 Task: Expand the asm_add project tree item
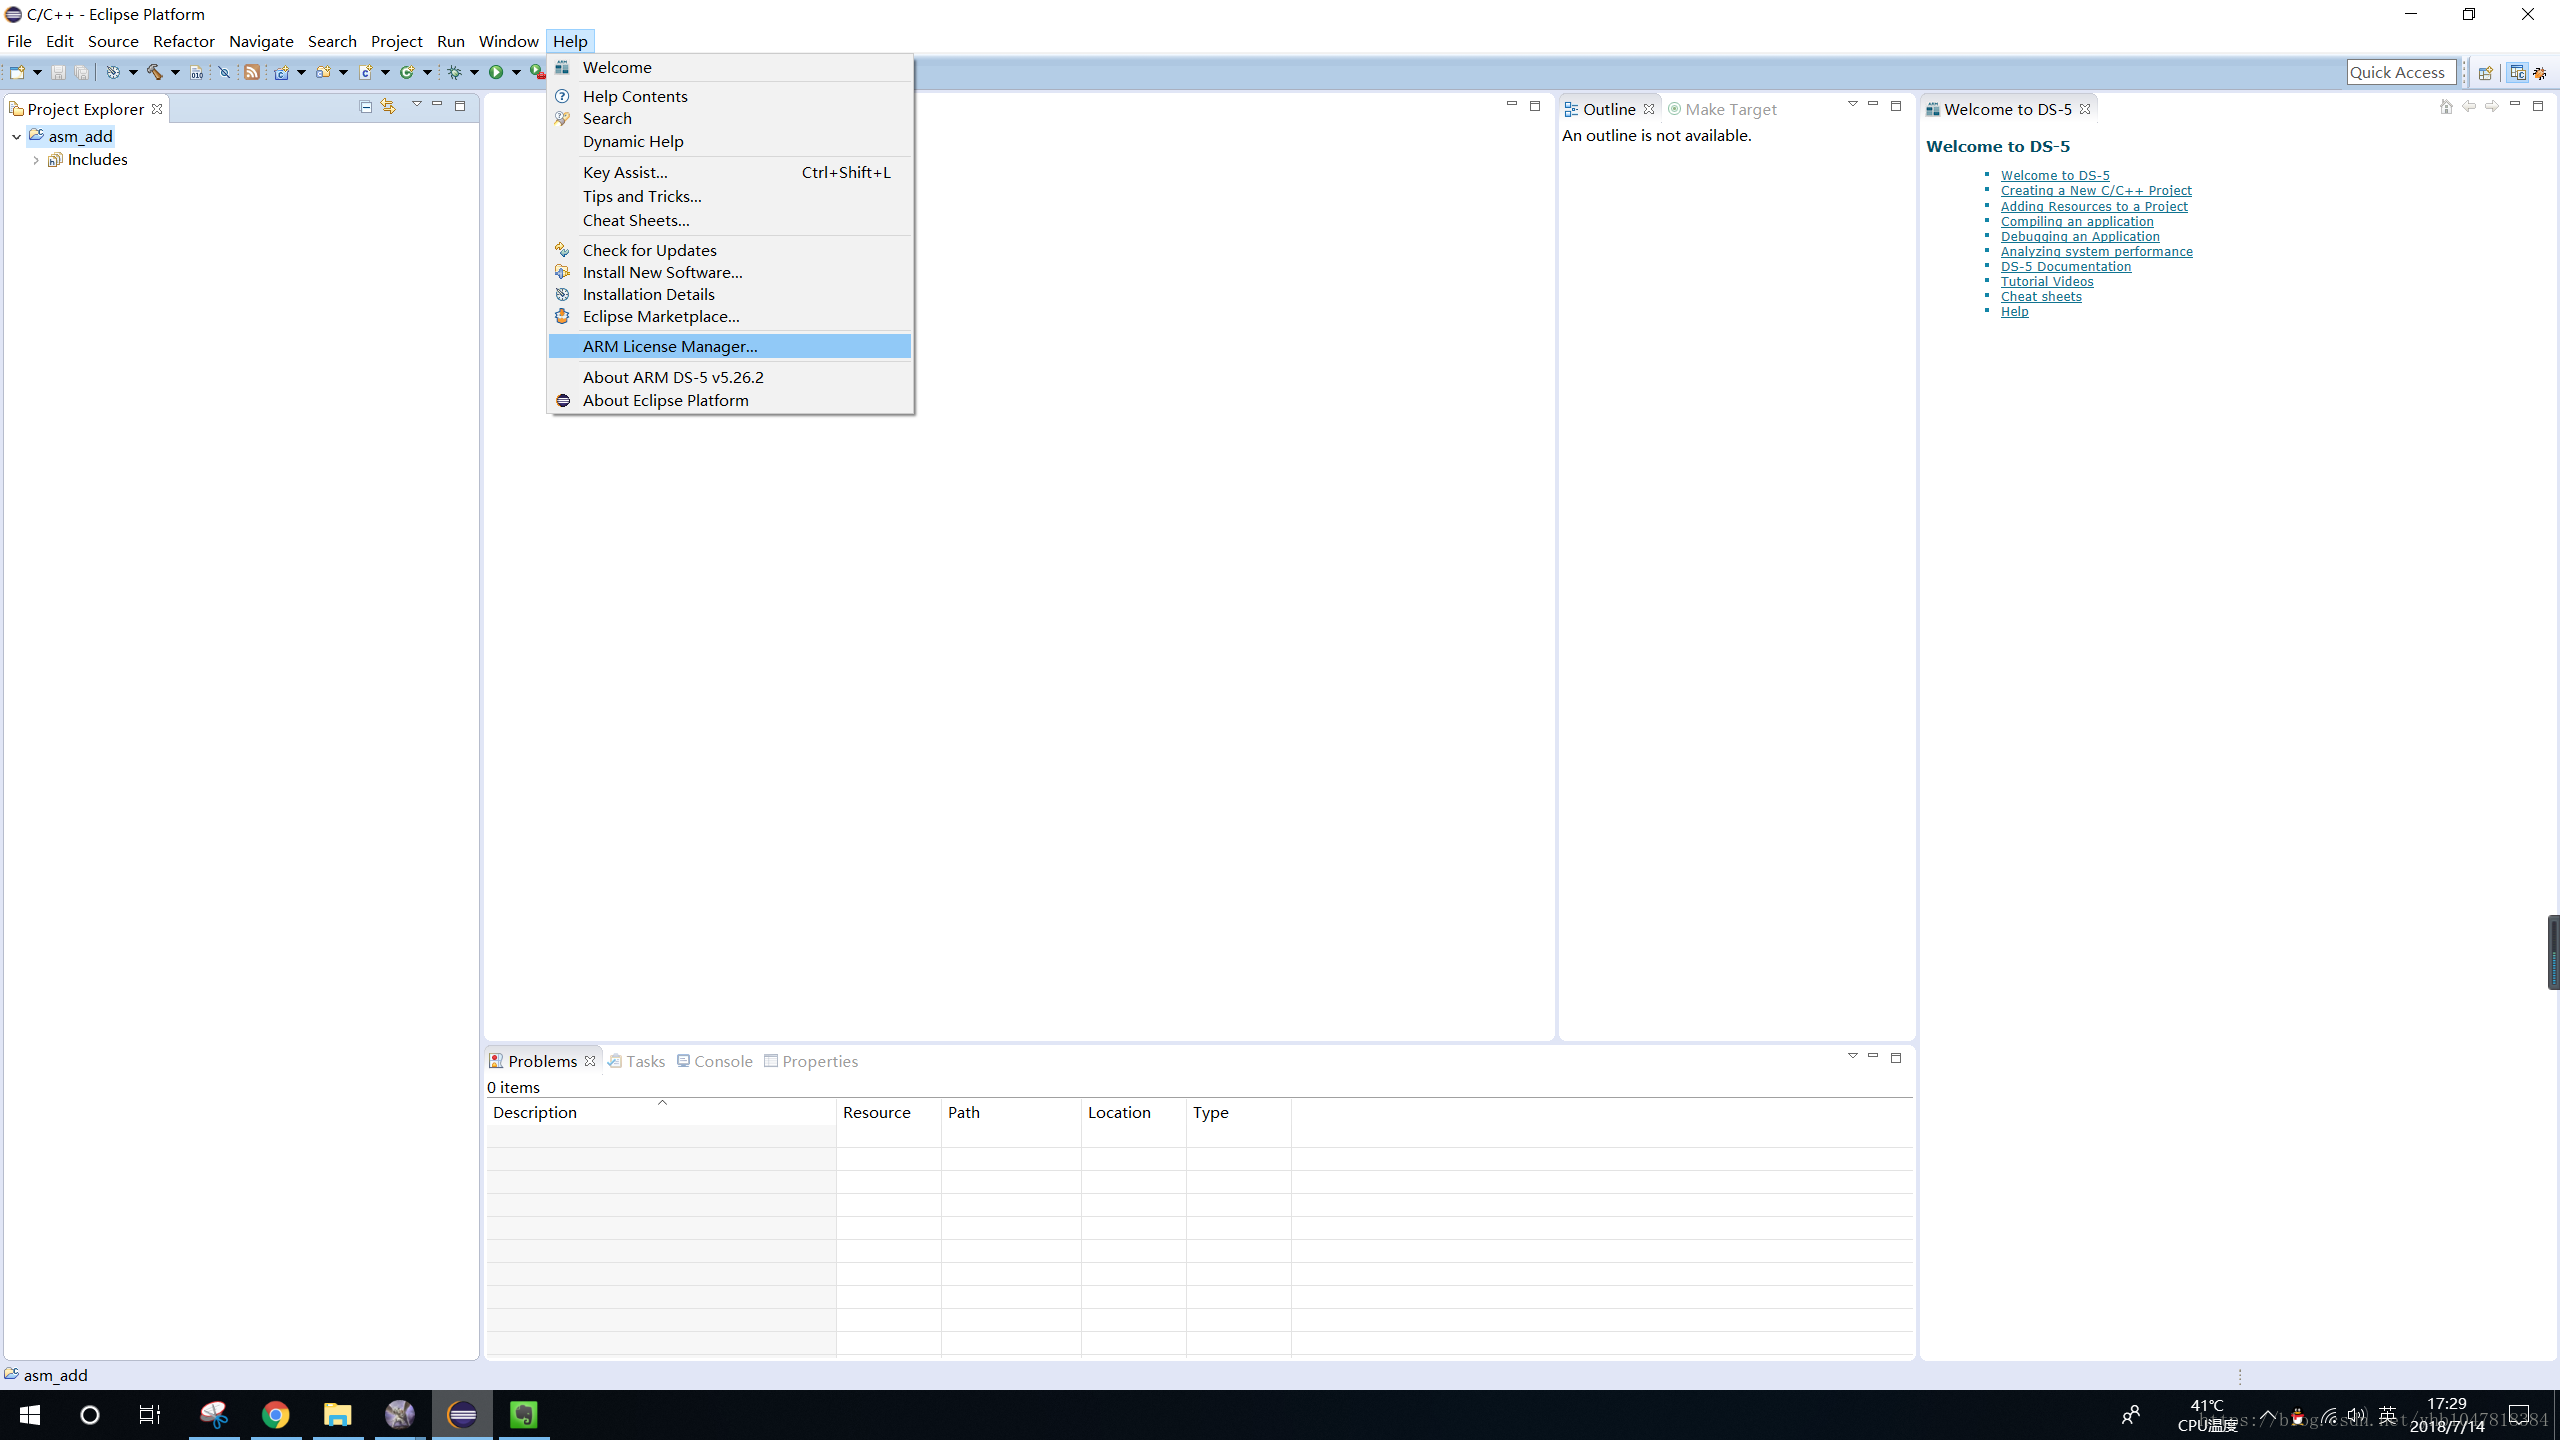pos(18,135)
